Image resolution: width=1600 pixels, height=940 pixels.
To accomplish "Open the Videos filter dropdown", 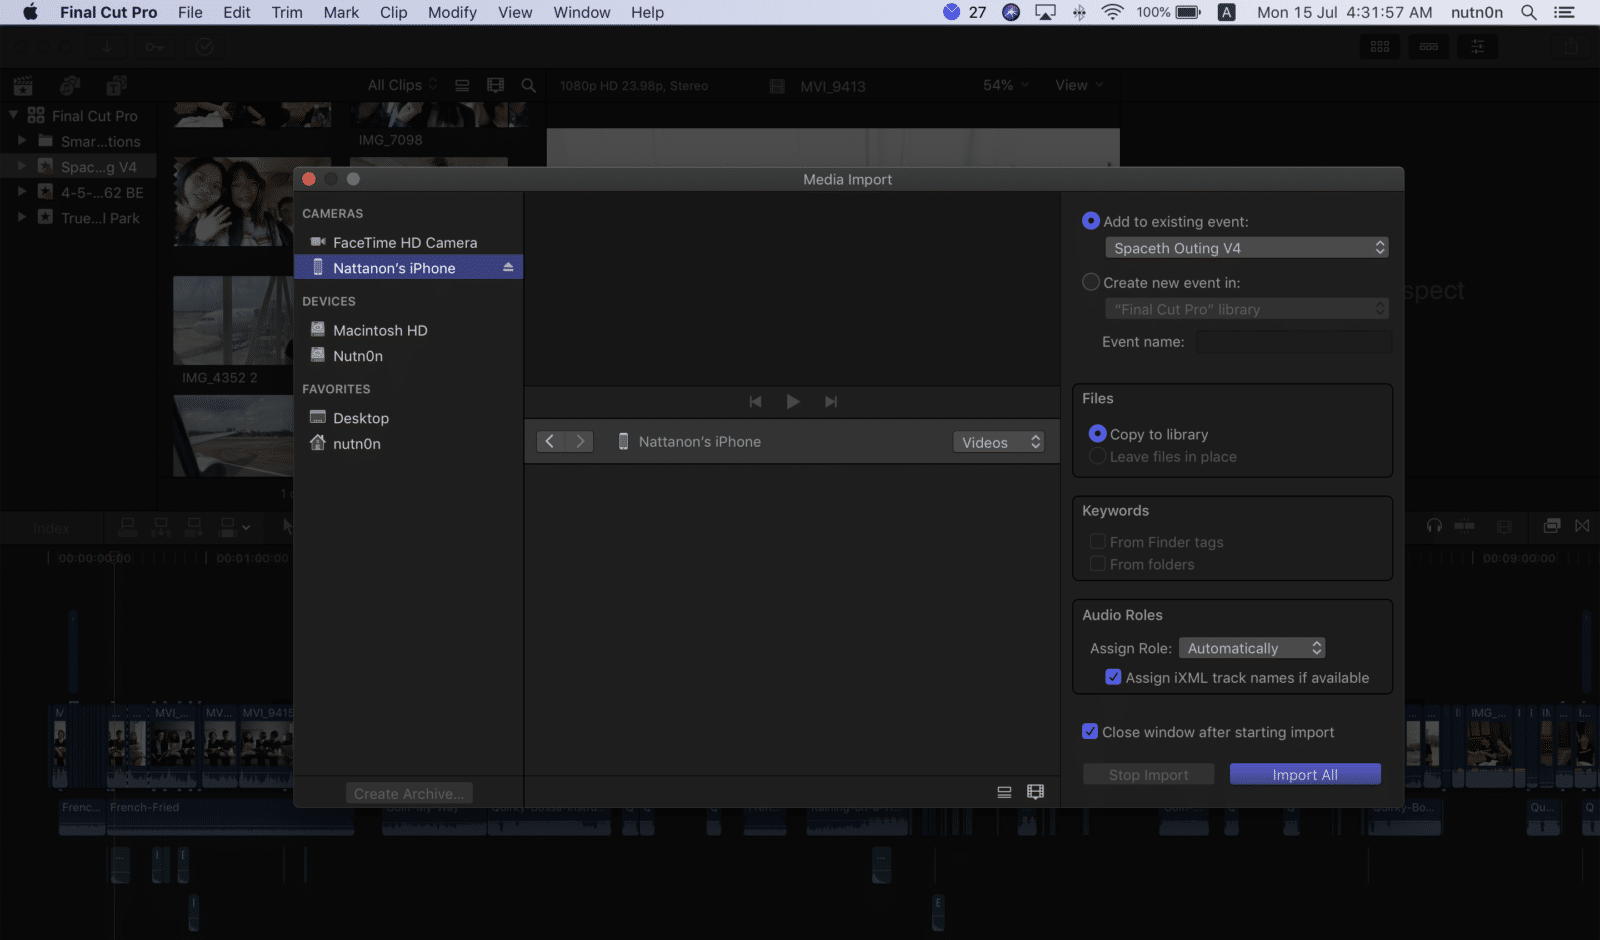I will click(999, 443).
